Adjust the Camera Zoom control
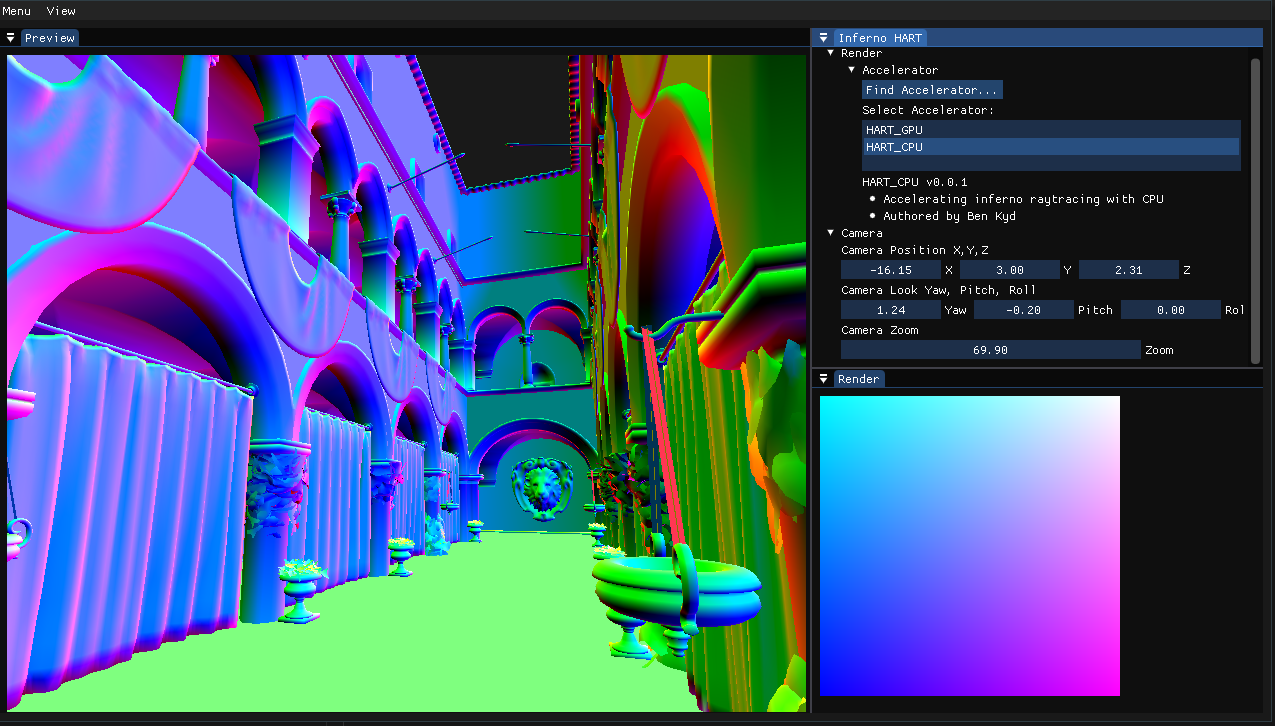The image size is (1275, 726). click(x=989, y=349)
